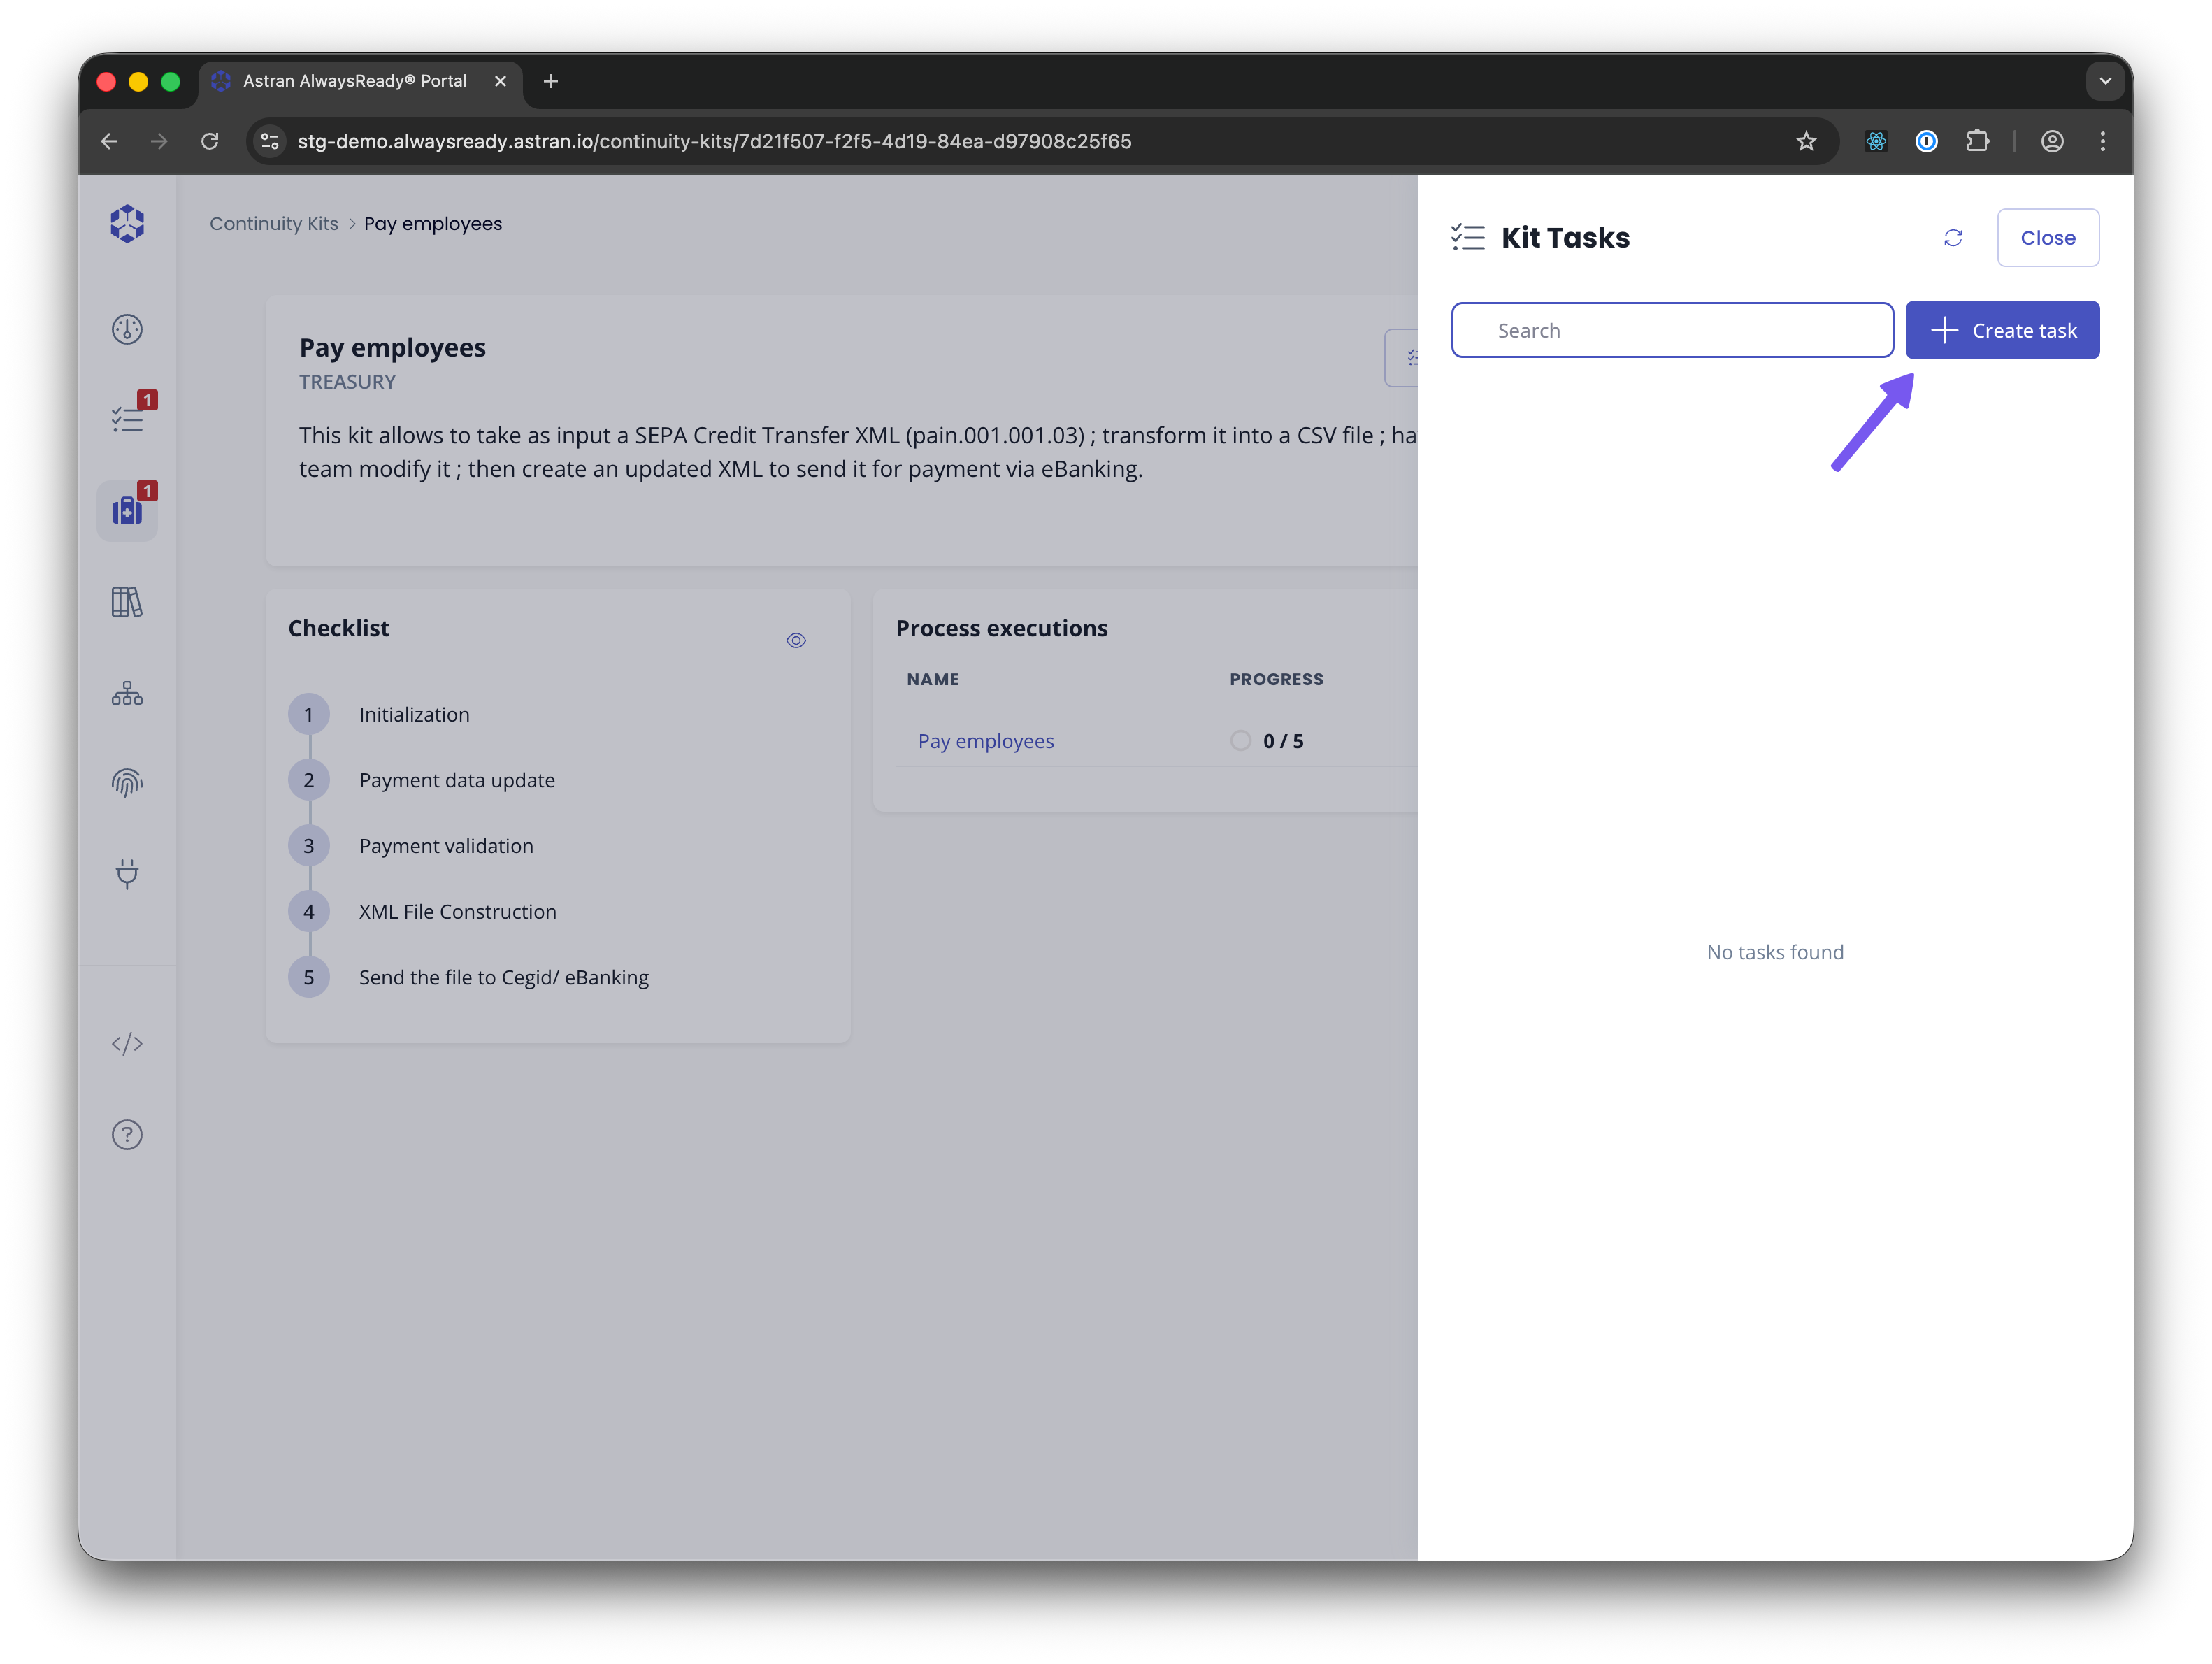Open Chrome's three-dot menu
2212x1664 pixels.
pyautogui.click(x=2103, y=141)
